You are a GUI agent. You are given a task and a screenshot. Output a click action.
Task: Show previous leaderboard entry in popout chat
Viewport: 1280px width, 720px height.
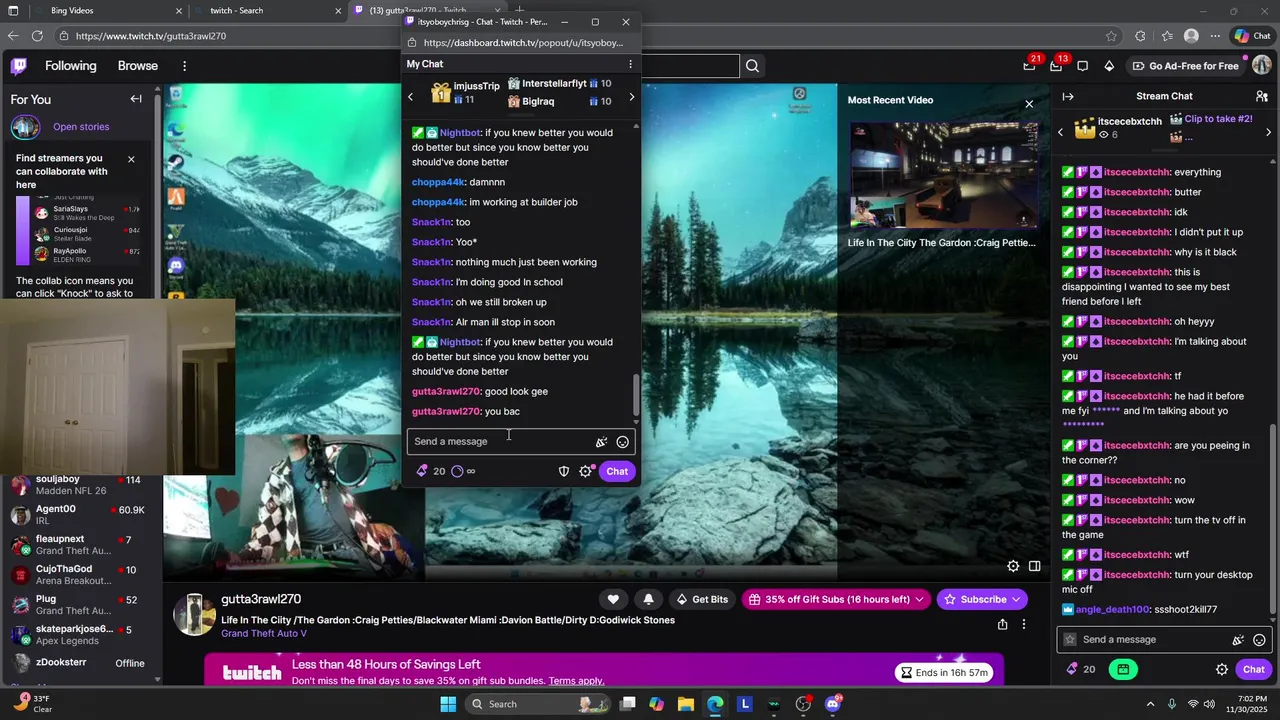(x=410, y=97)
